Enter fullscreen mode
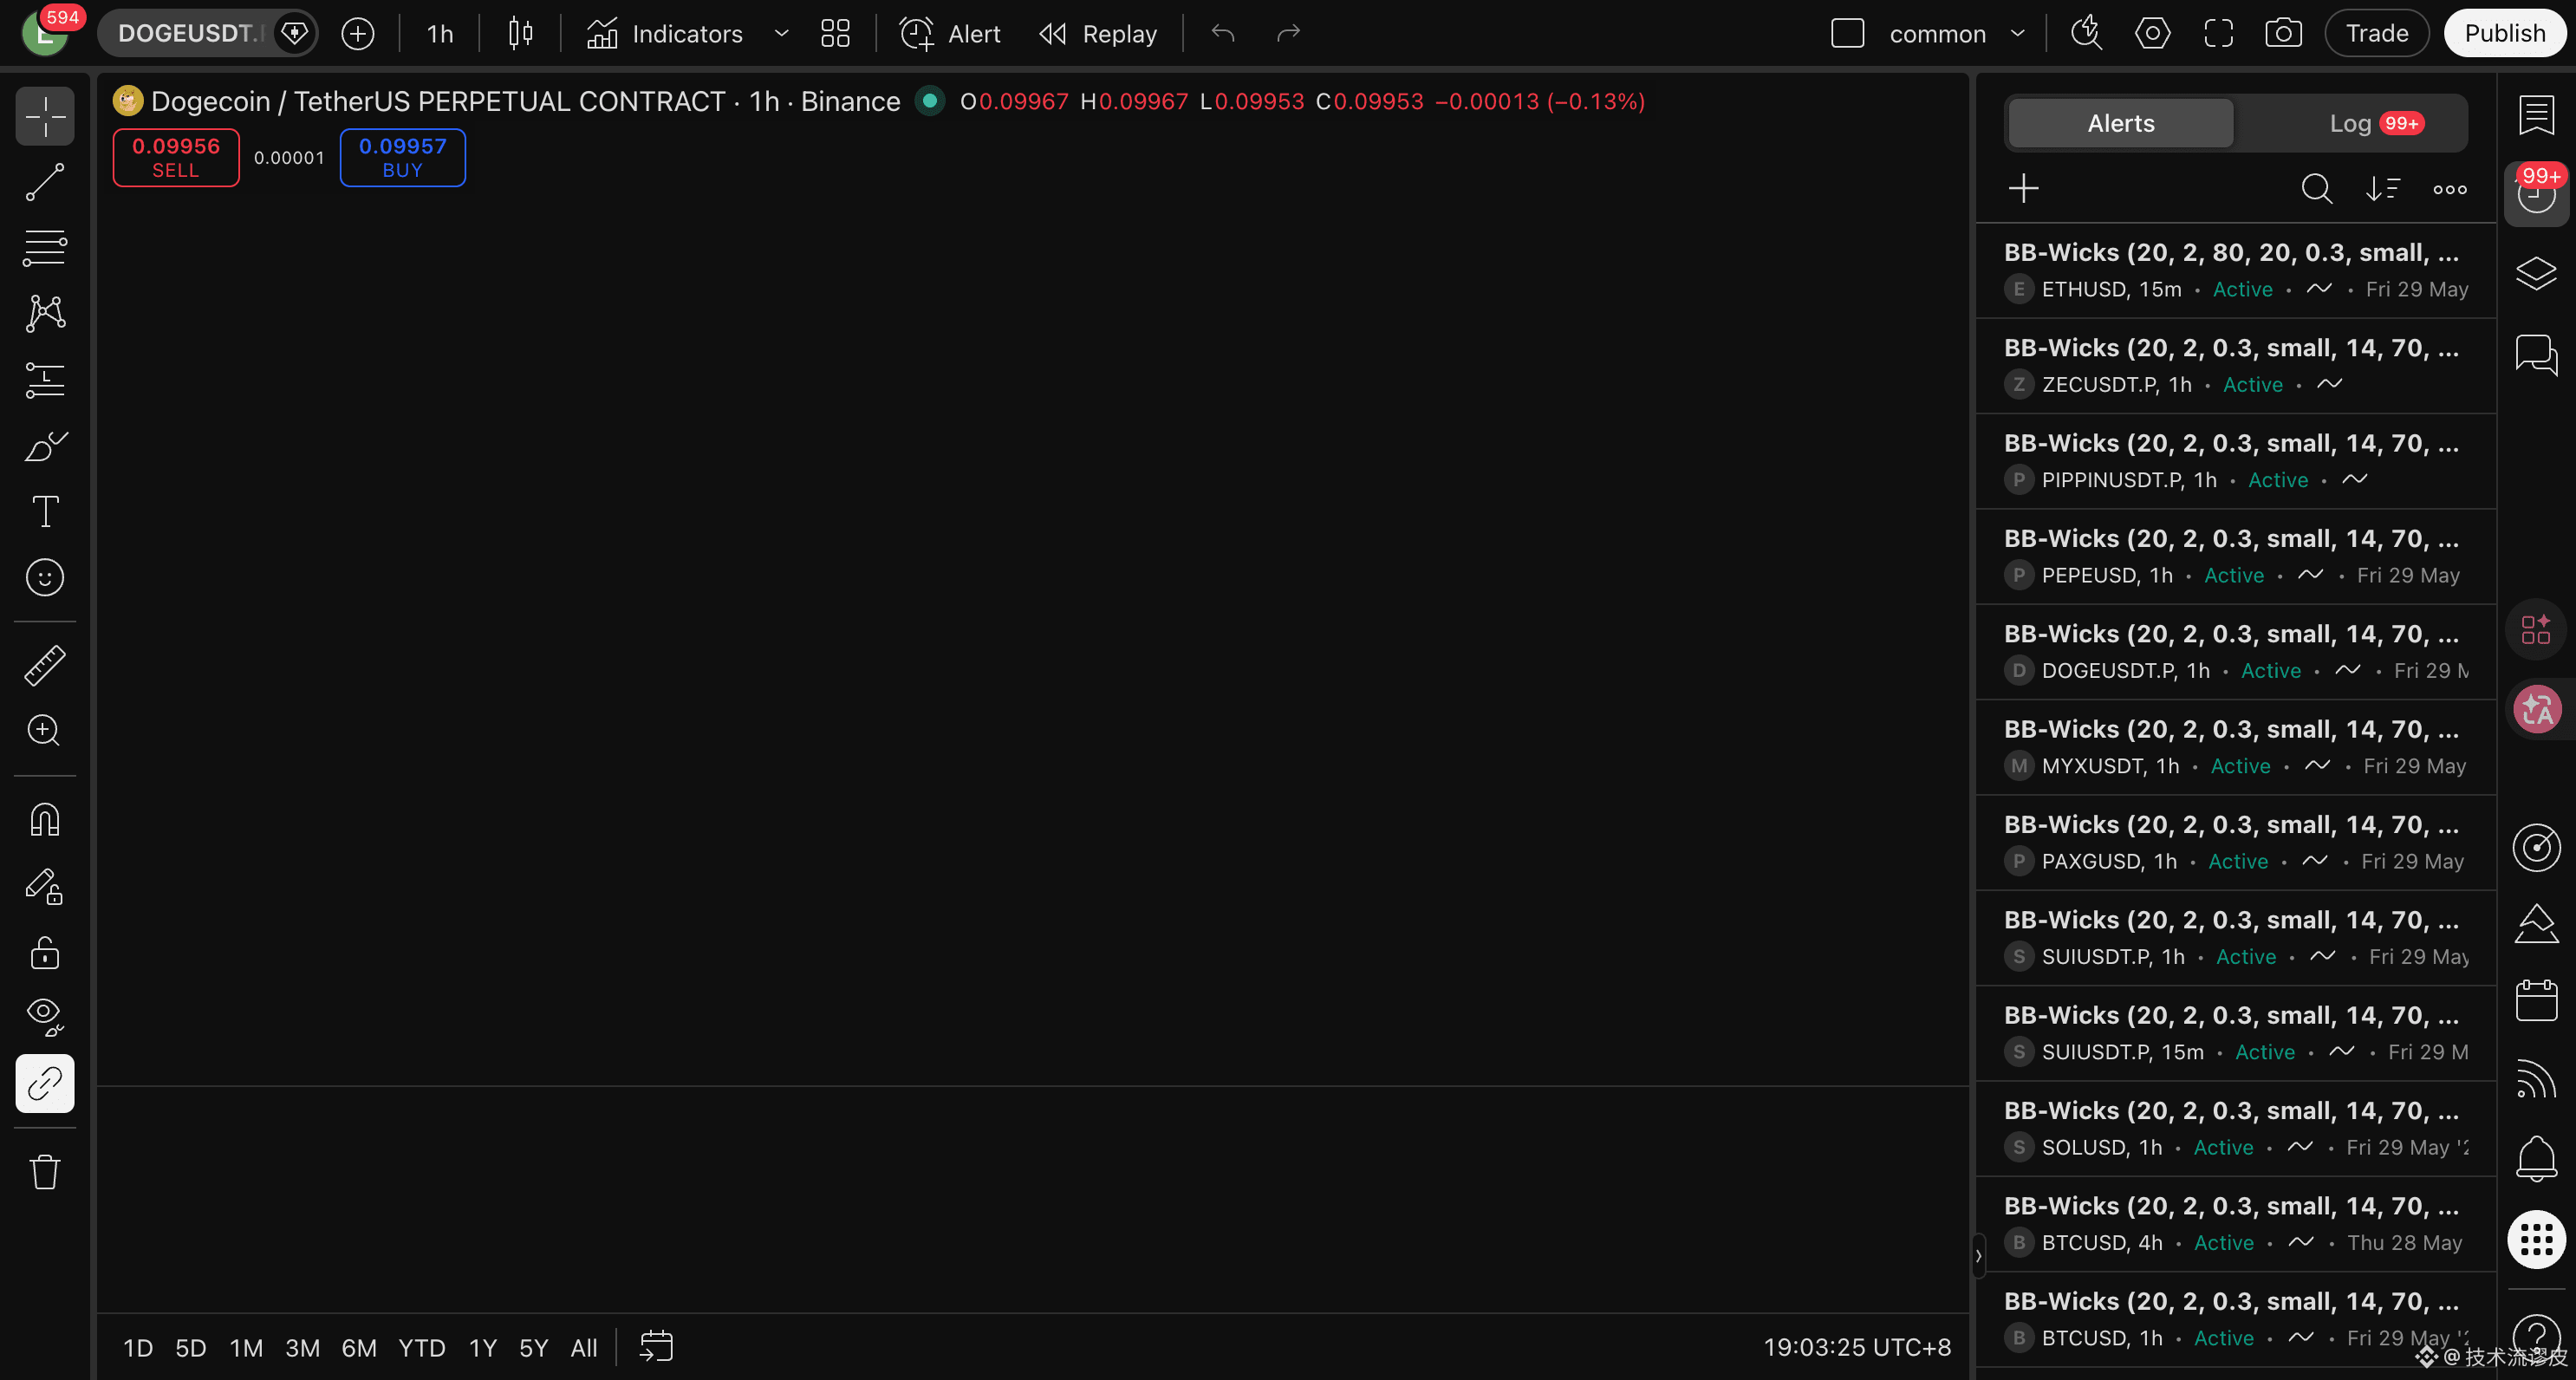 [x=2218, y=33]
